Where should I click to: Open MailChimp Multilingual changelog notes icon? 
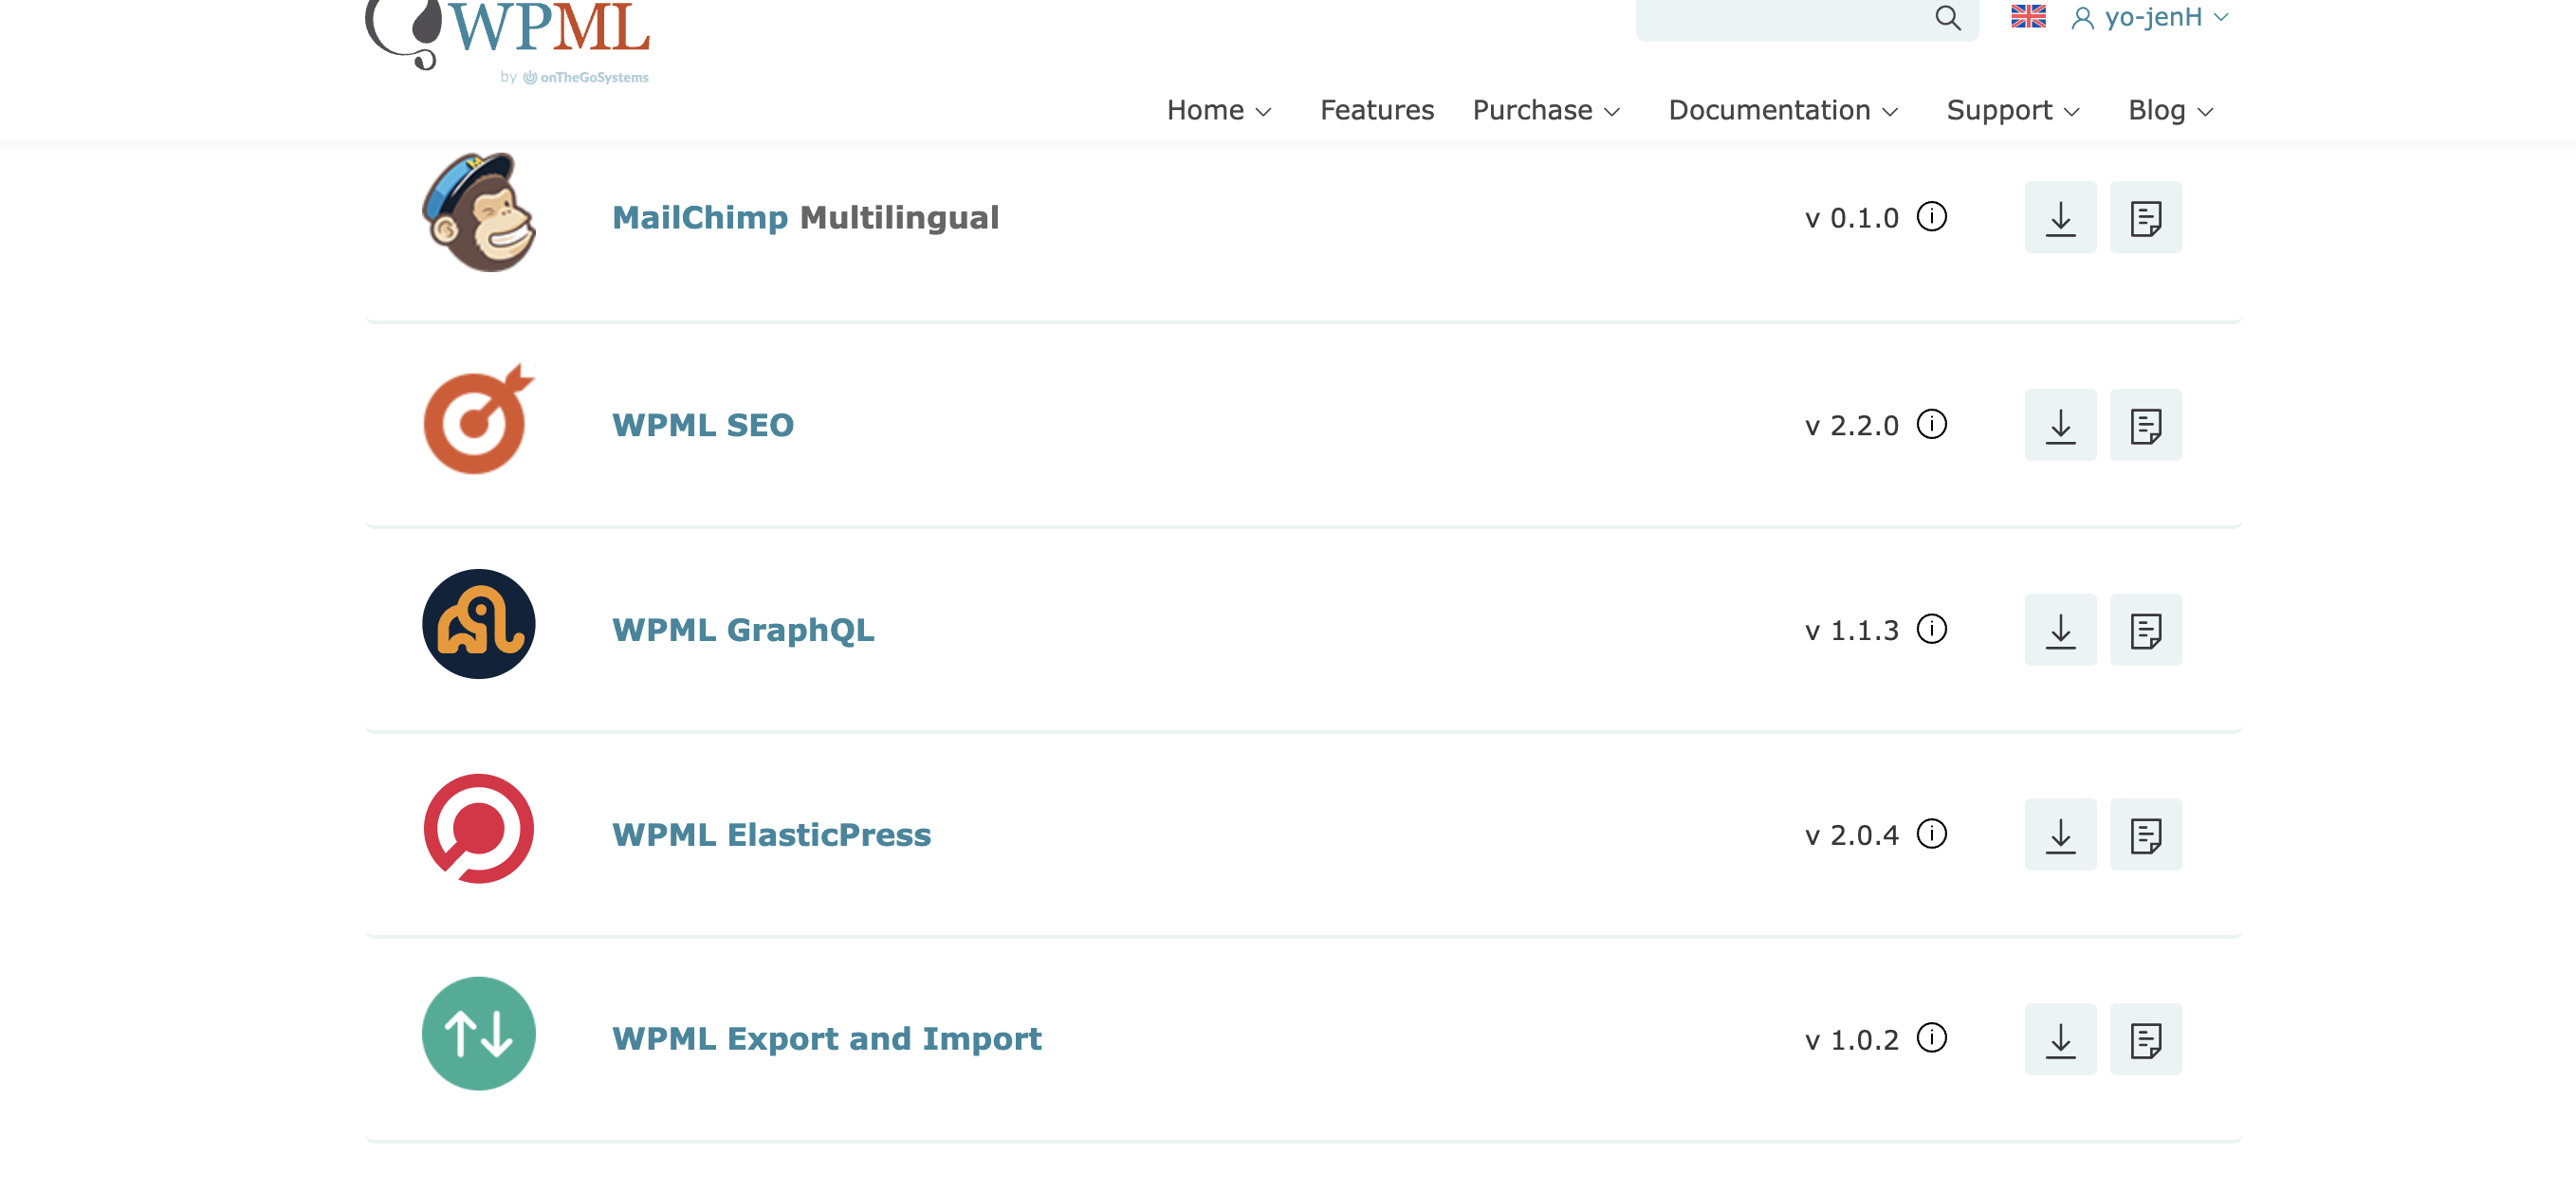click(2145, 217)
